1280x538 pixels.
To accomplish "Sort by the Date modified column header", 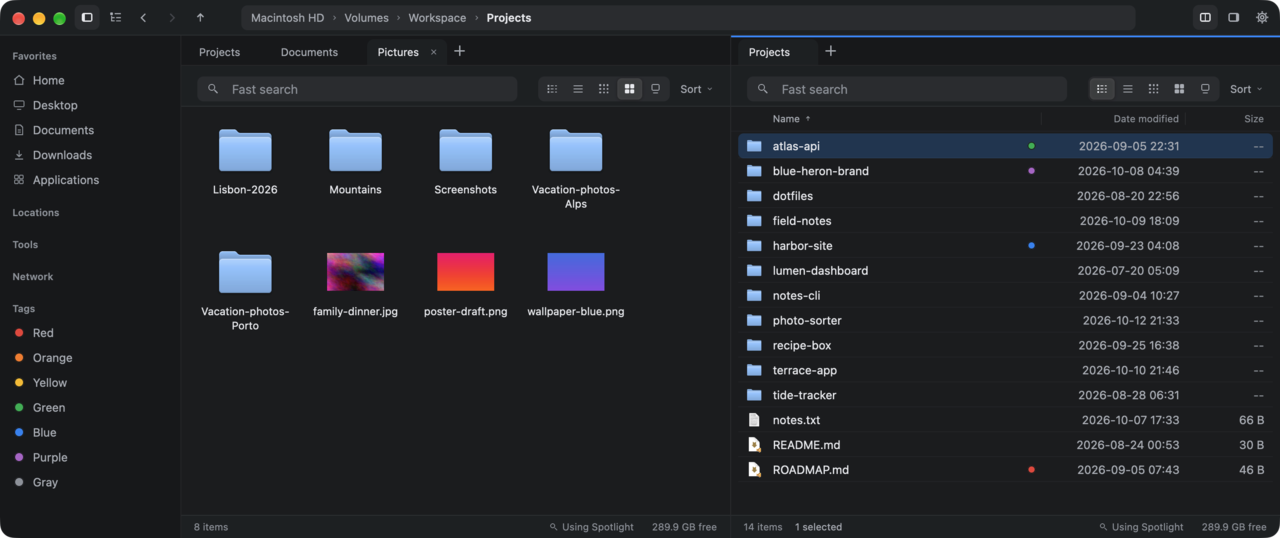I will (1146, 119).
